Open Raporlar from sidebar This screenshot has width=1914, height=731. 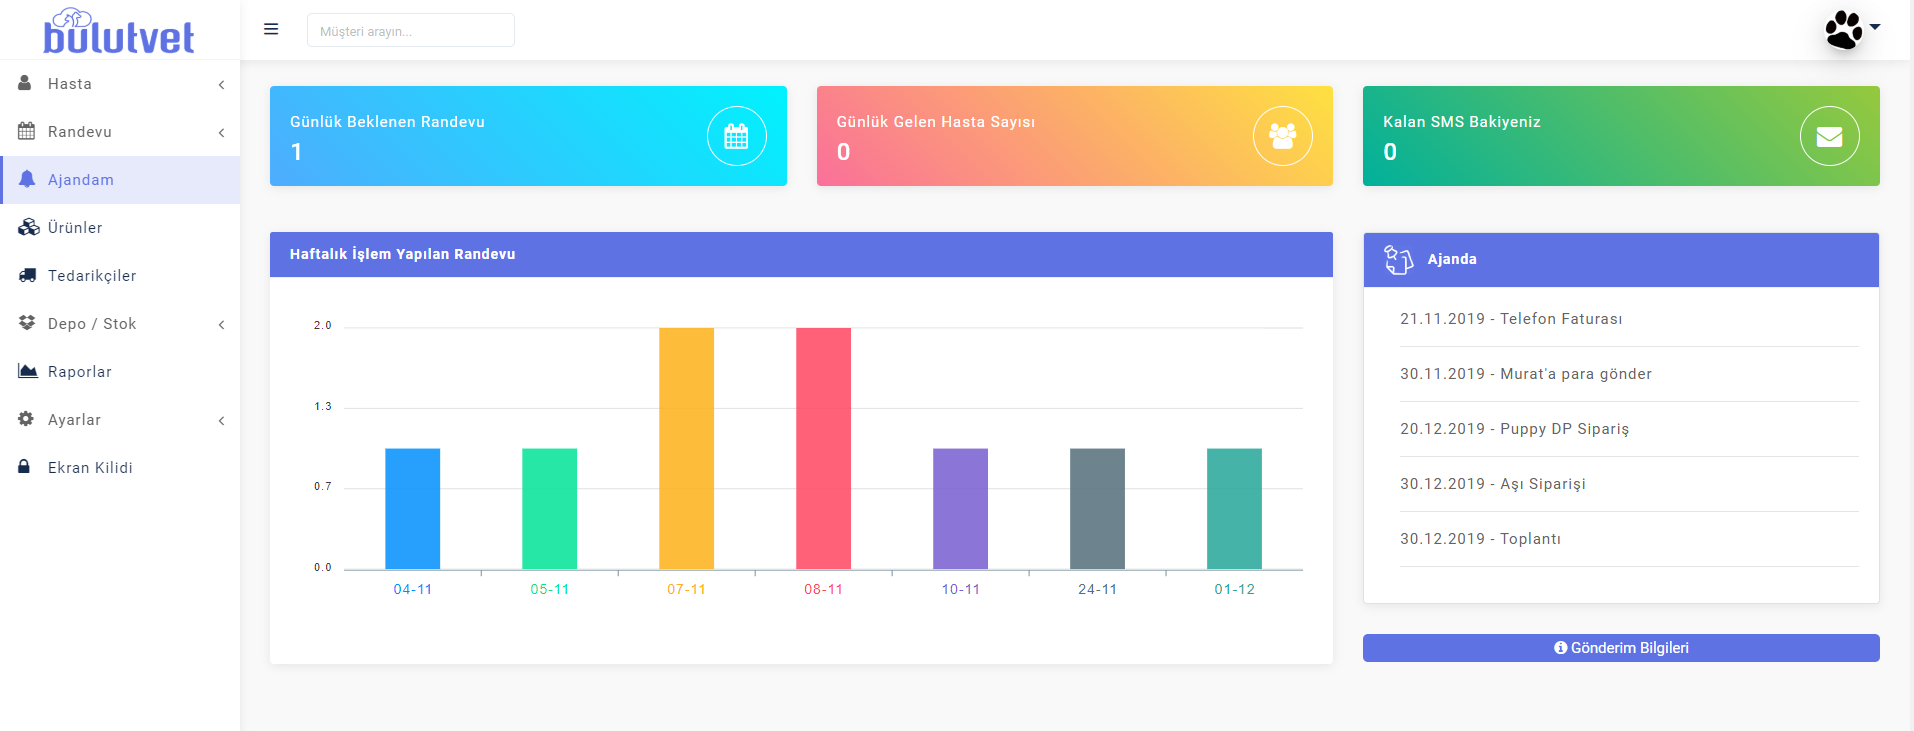click(x=120, y=372)
